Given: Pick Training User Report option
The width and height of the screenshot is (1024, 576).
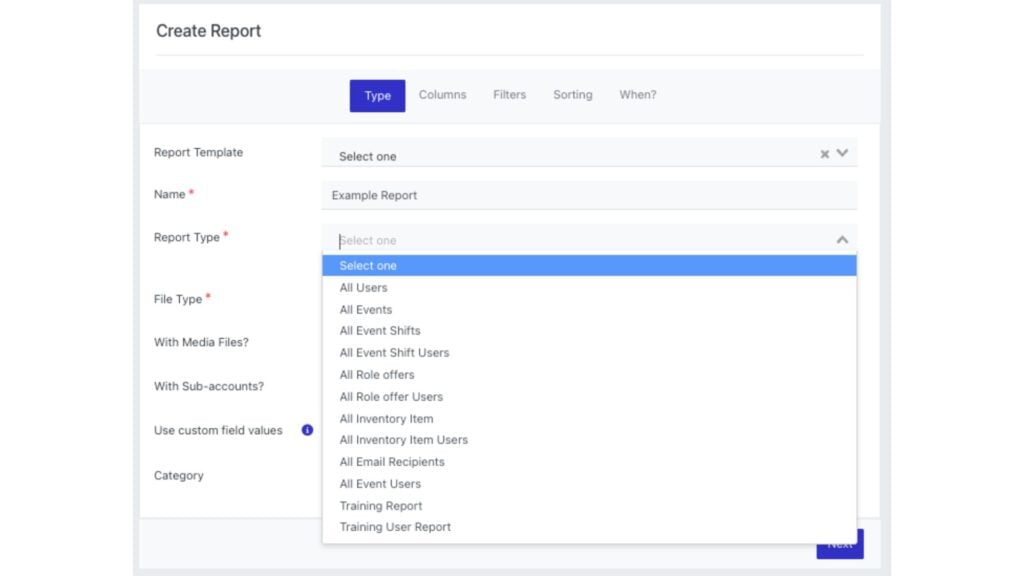Looking at the screenshot, I should 395,527.
